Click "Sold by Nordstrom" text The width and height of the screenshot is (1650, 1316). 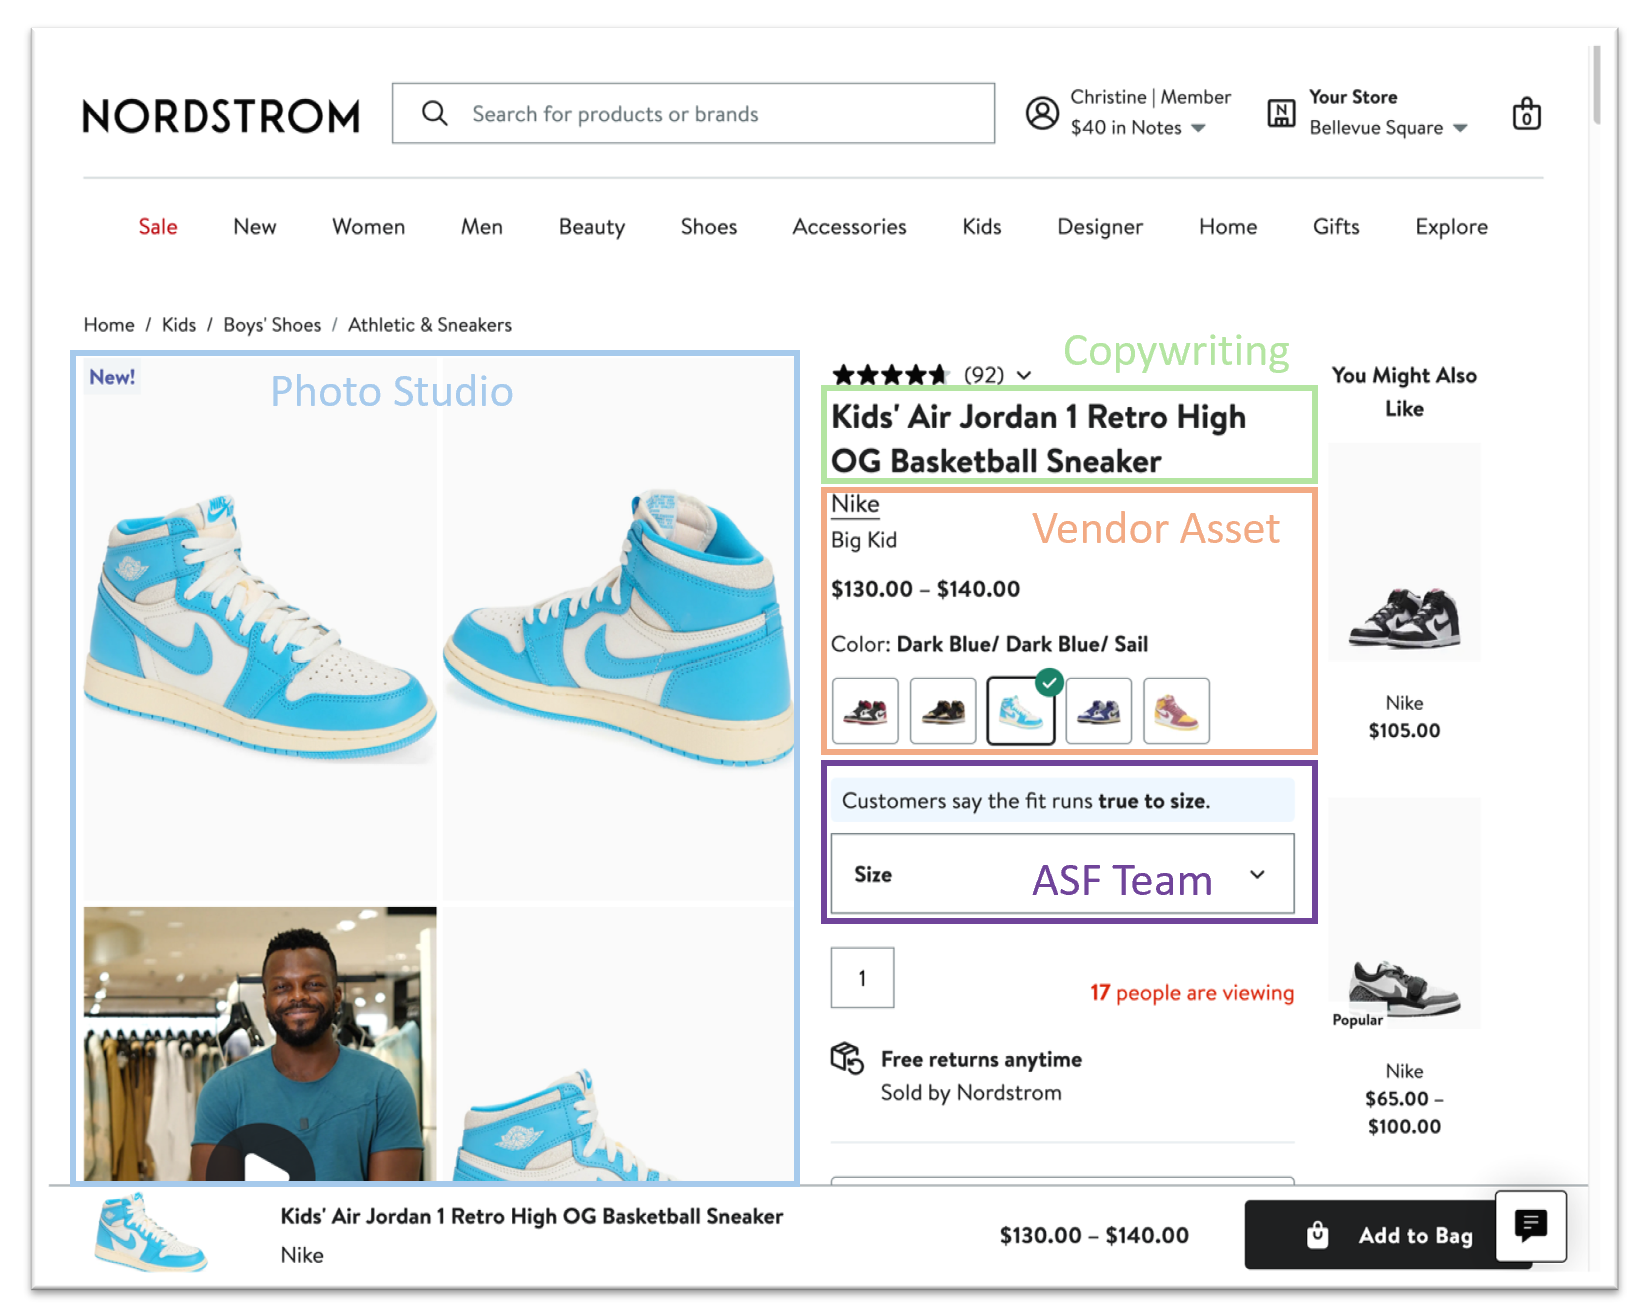pos(971,1093)
